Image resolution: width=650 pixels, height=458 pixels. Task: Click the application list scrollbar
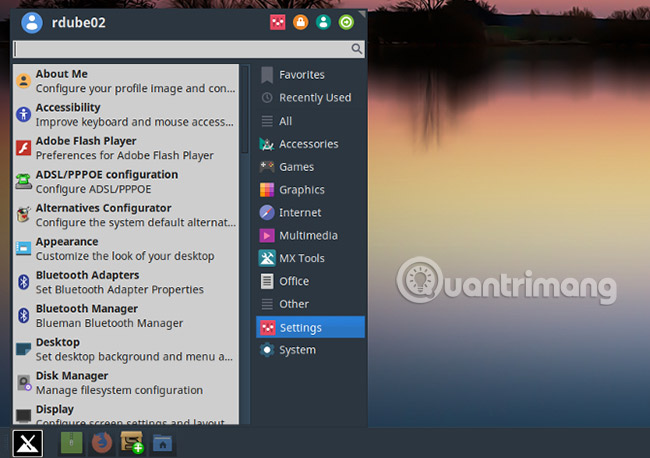coord(245,110)
